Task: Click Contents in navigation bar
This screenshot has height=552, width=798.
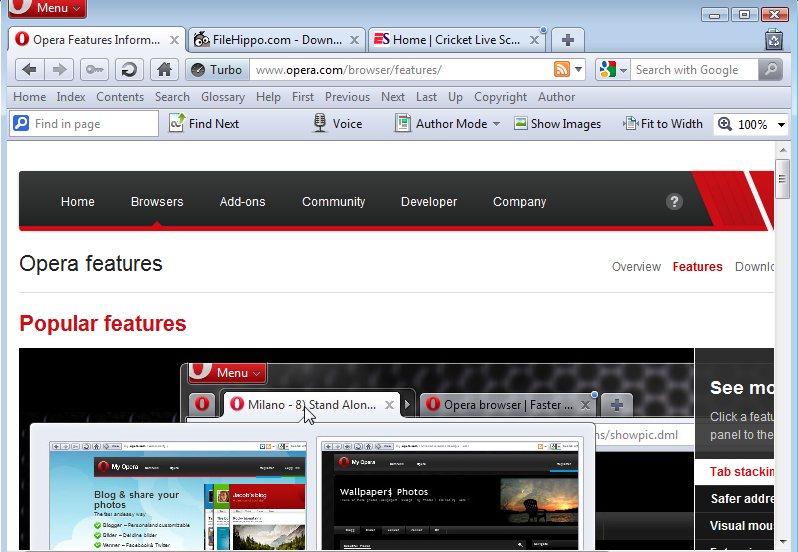Action: pyautogui.click(x=120, y=97)
